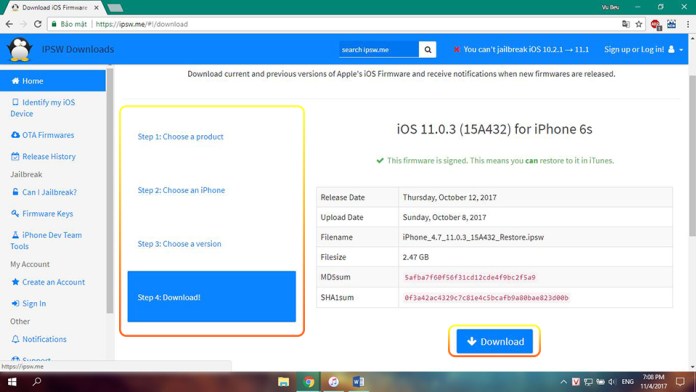
Task: Click the browser reload icon
Action: (38, 24)
